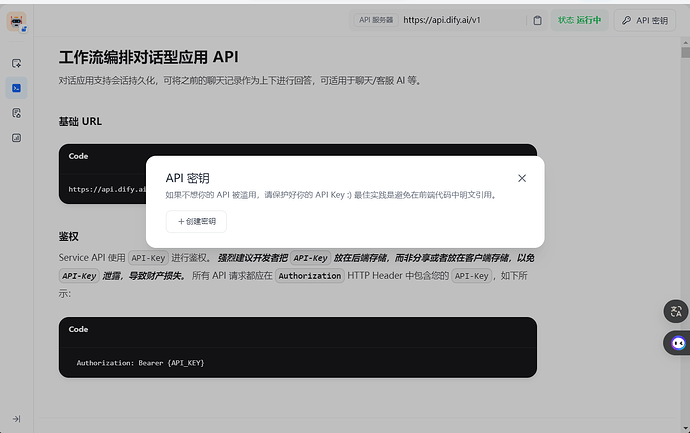Click the robot app avatar icon

(17, 22)
